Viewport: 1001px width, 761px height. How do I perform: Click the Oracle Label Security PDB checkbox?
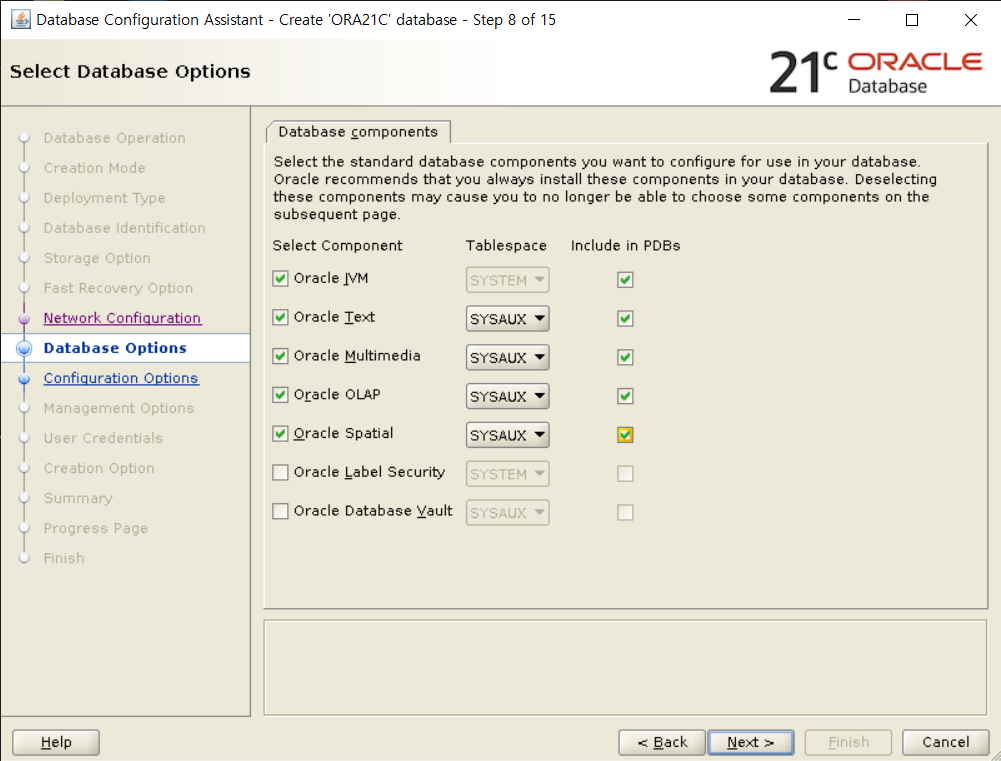point(625,474)
